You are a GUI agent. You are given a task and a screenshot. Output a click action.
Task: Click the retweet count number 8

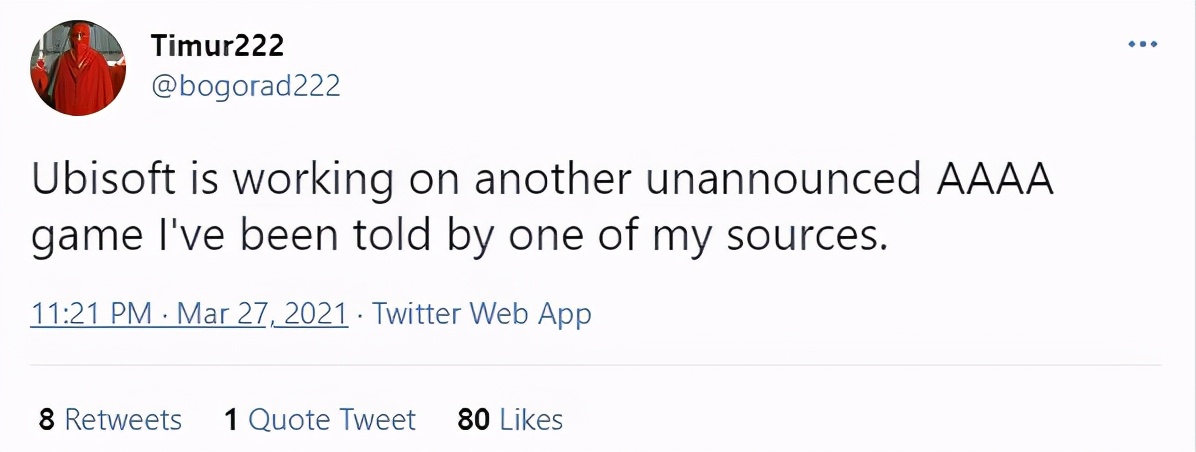46,419
